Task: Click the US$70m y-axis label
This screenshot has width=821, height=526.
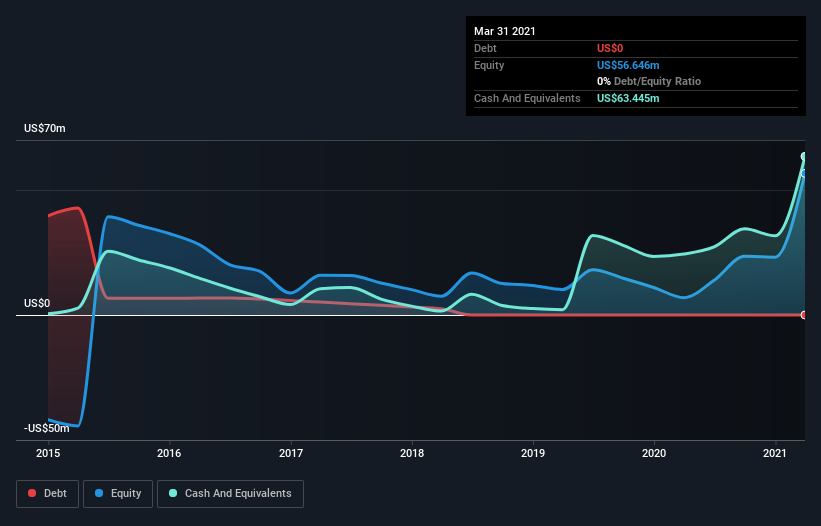Action: tap(45, 128)
